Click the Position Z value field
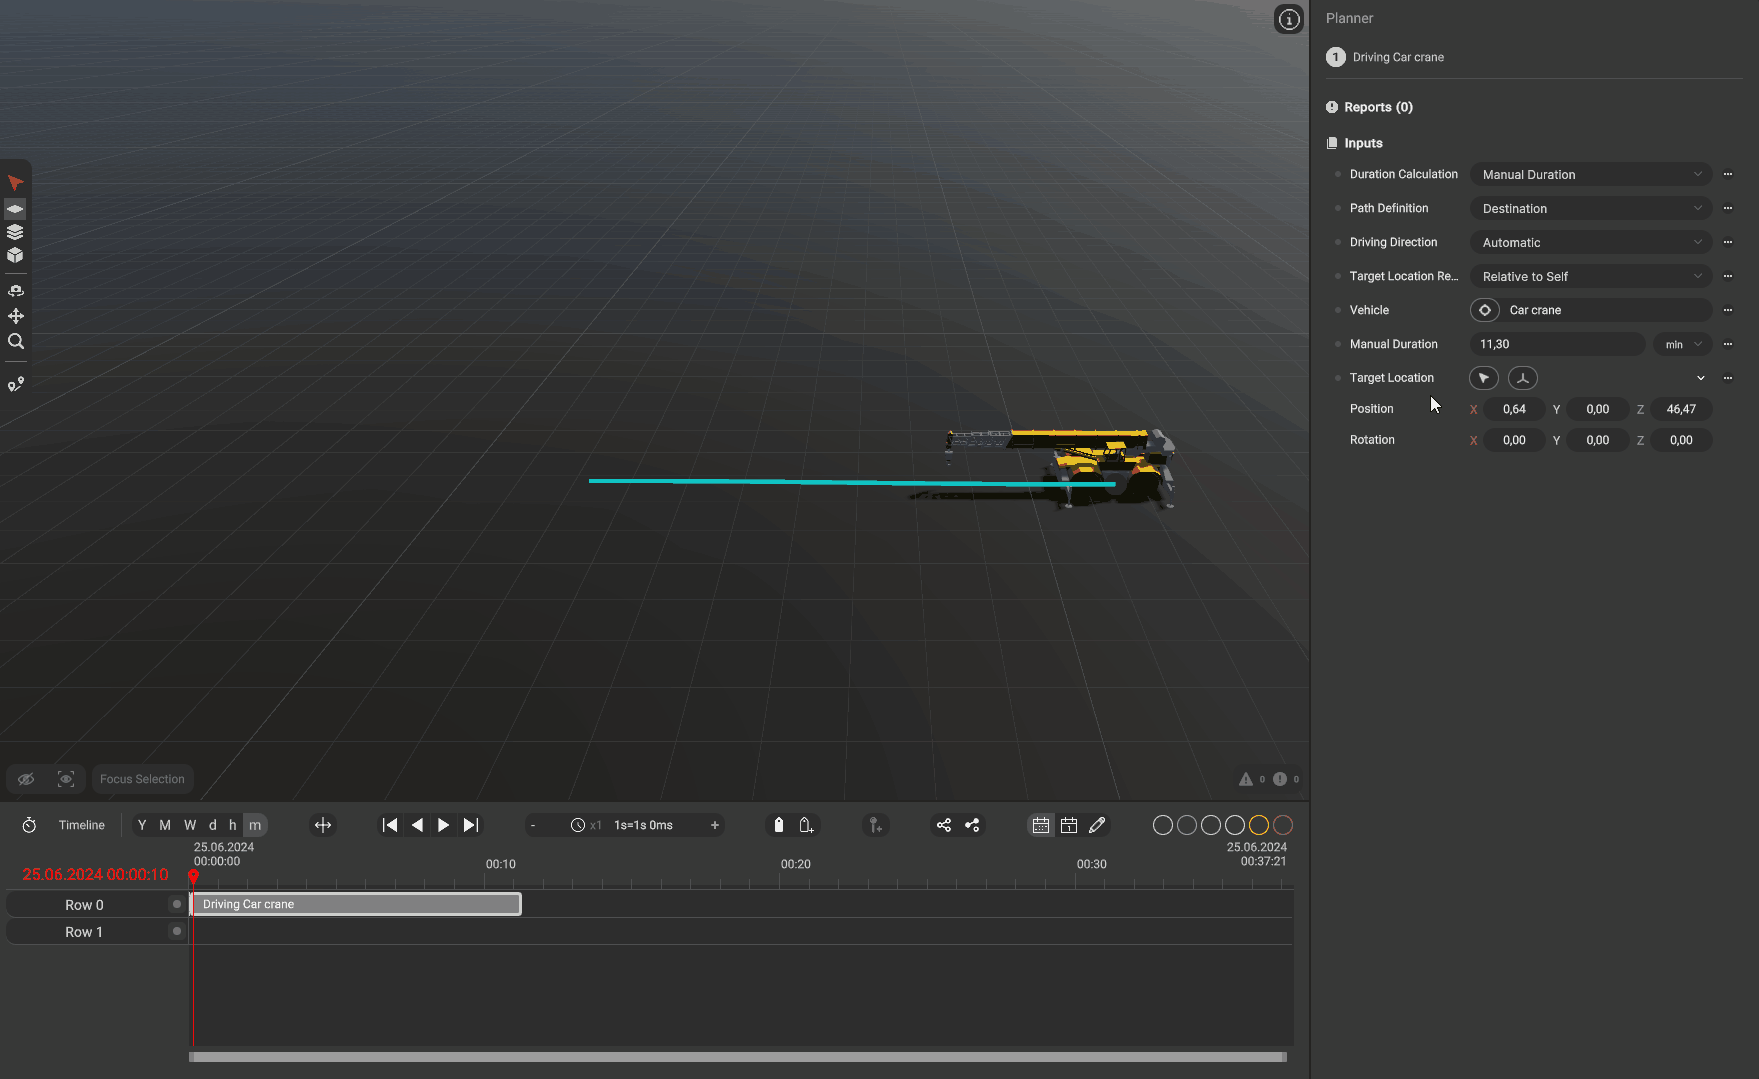This screenshot has width=1759, height=1079. click(1682, 409)
